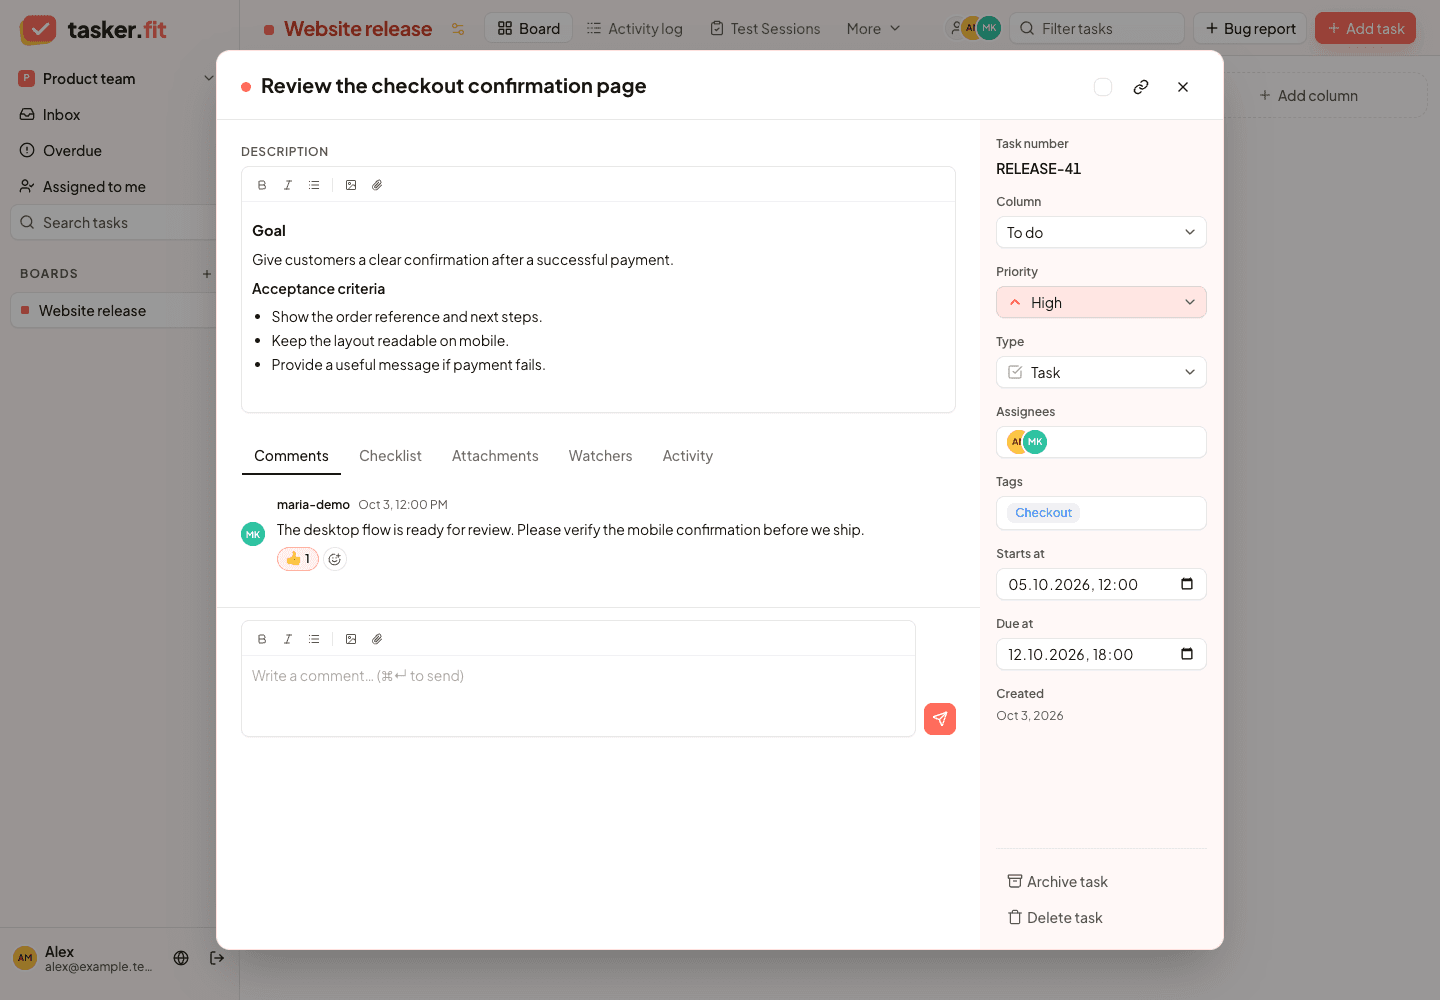This screenshot has width=1440, height=1000.
Task: Click the Bug report button
Action: click(x=1251, y=28)
